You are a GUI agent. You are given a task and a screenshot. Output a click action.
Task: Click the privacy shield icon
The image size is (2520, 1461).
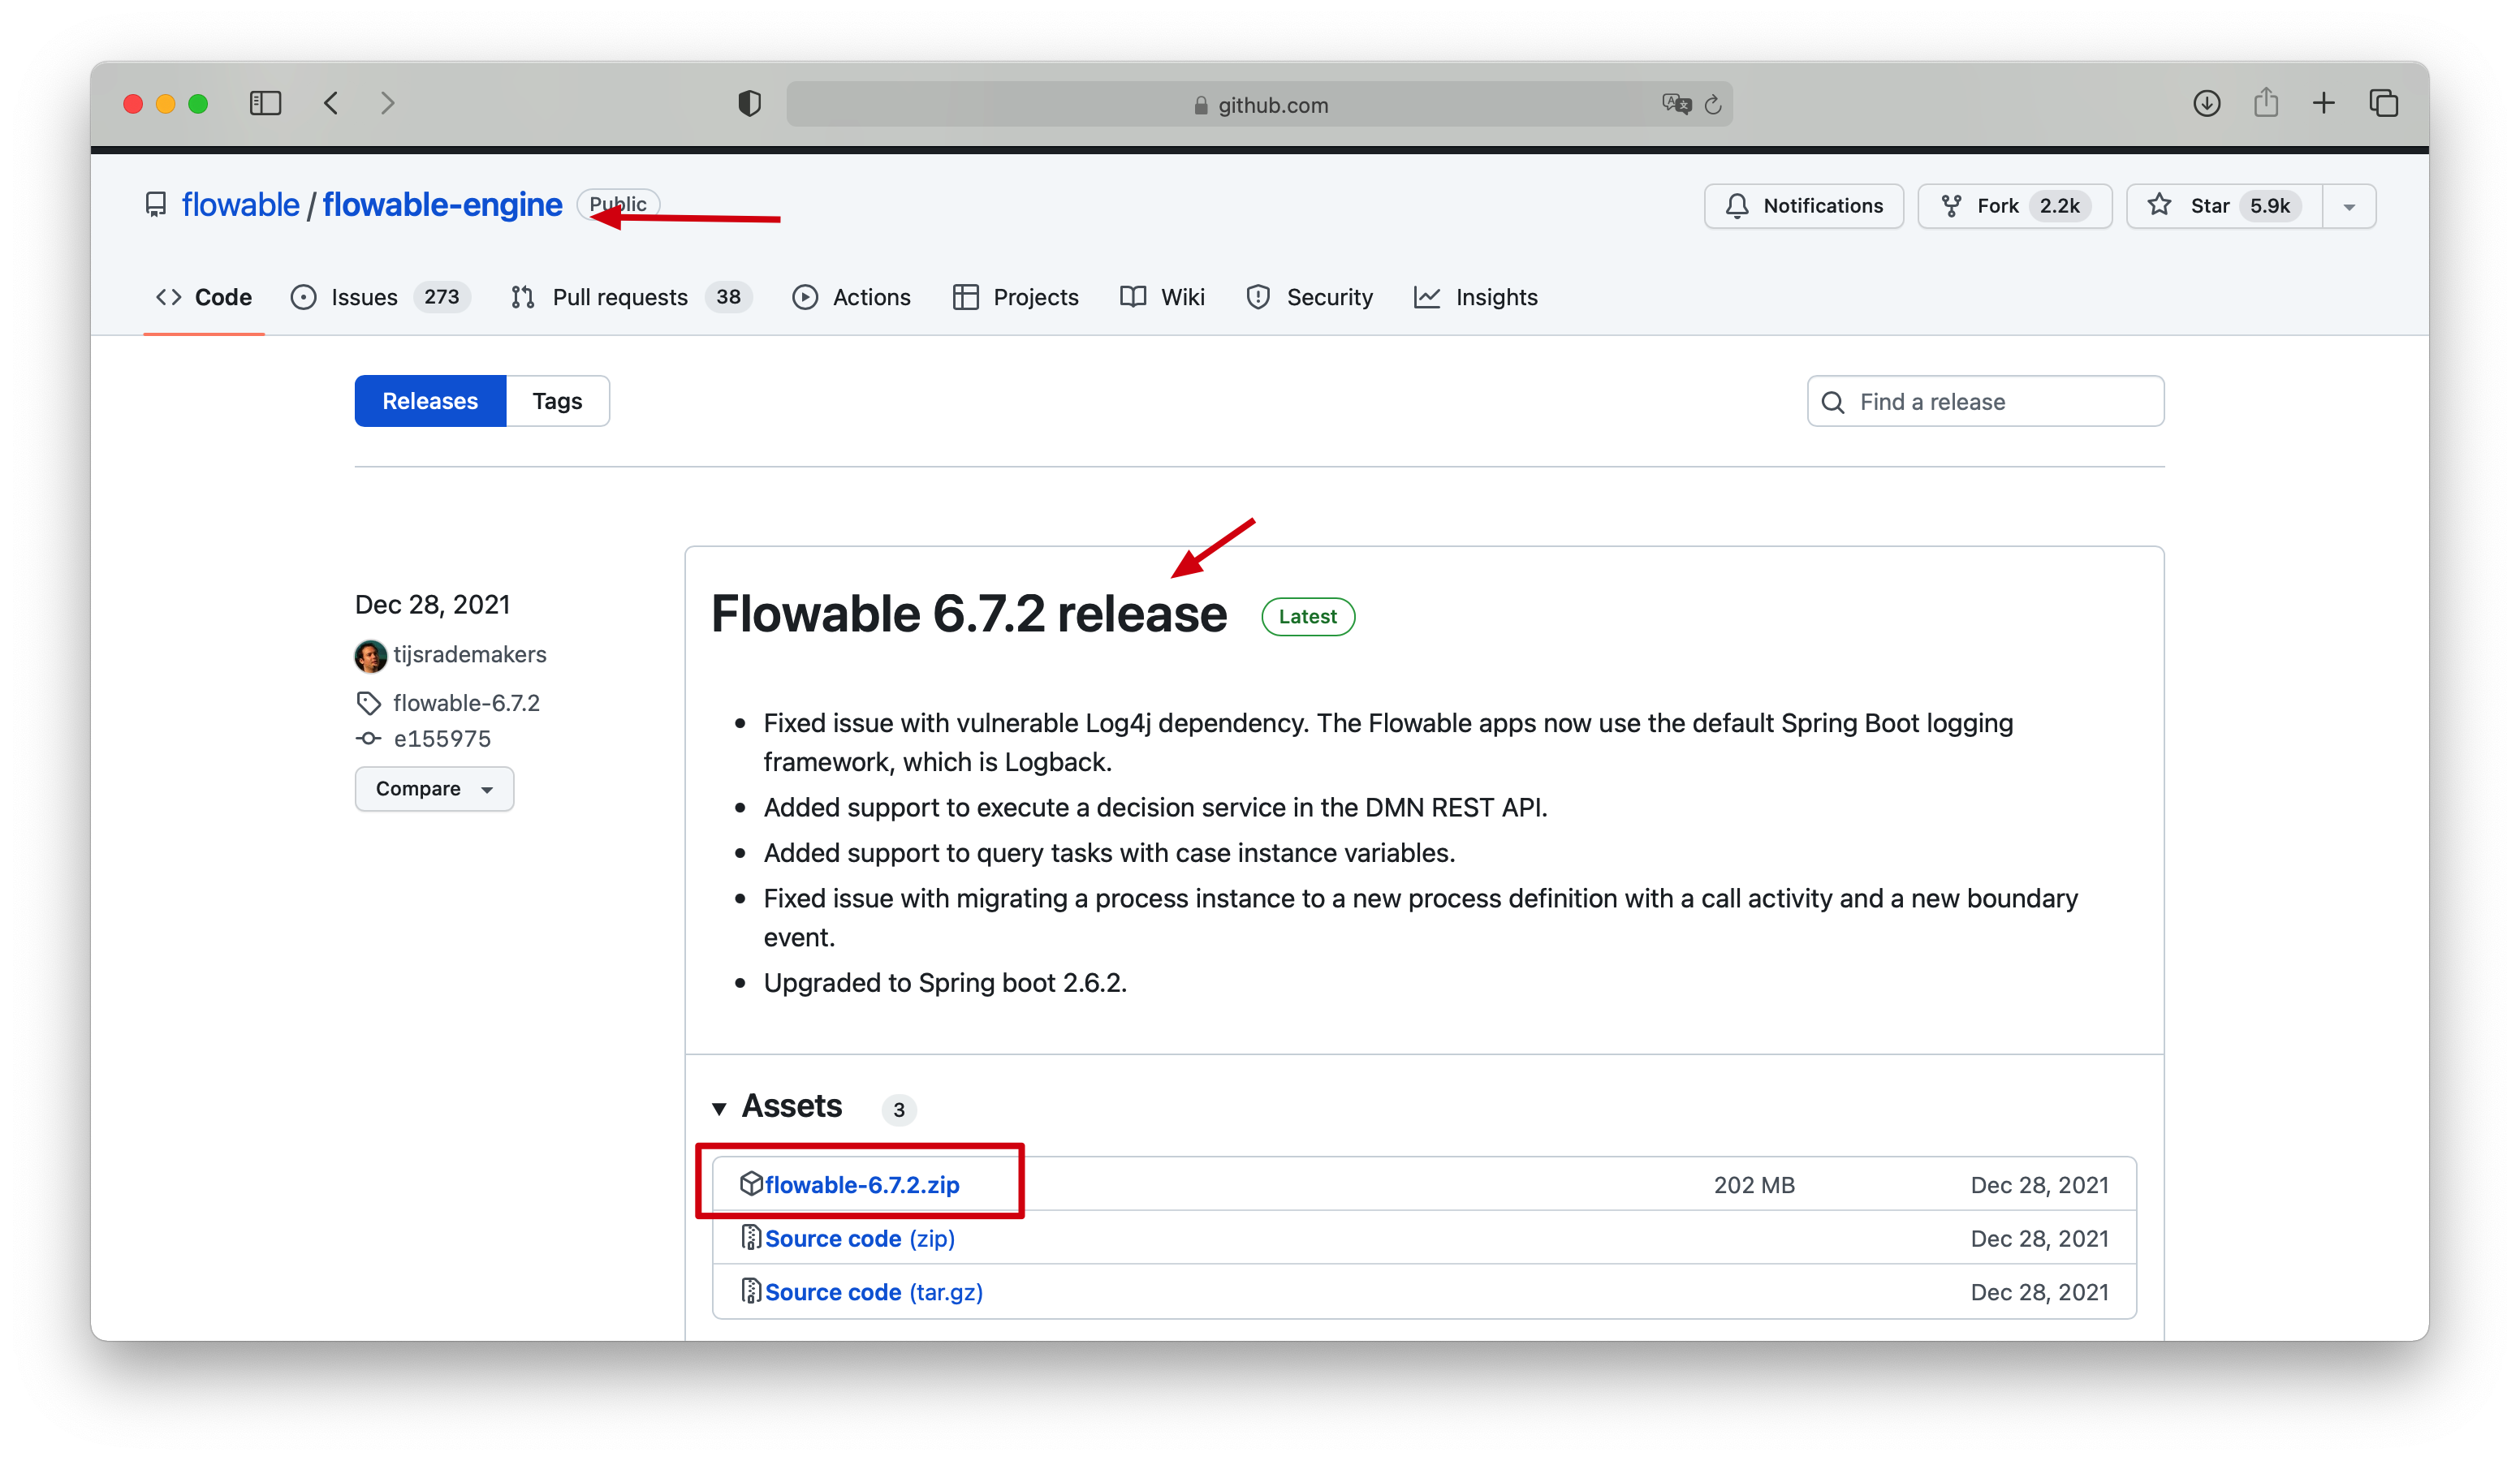point(749,103)
